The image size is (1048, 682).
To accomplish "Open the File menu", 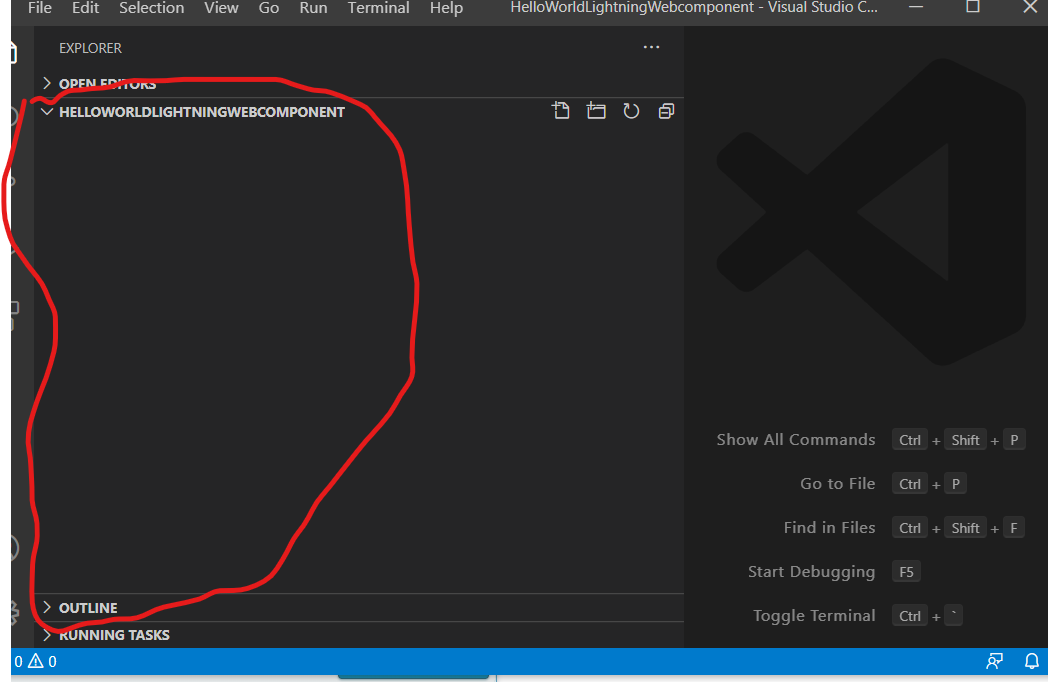I will [39, 8].
